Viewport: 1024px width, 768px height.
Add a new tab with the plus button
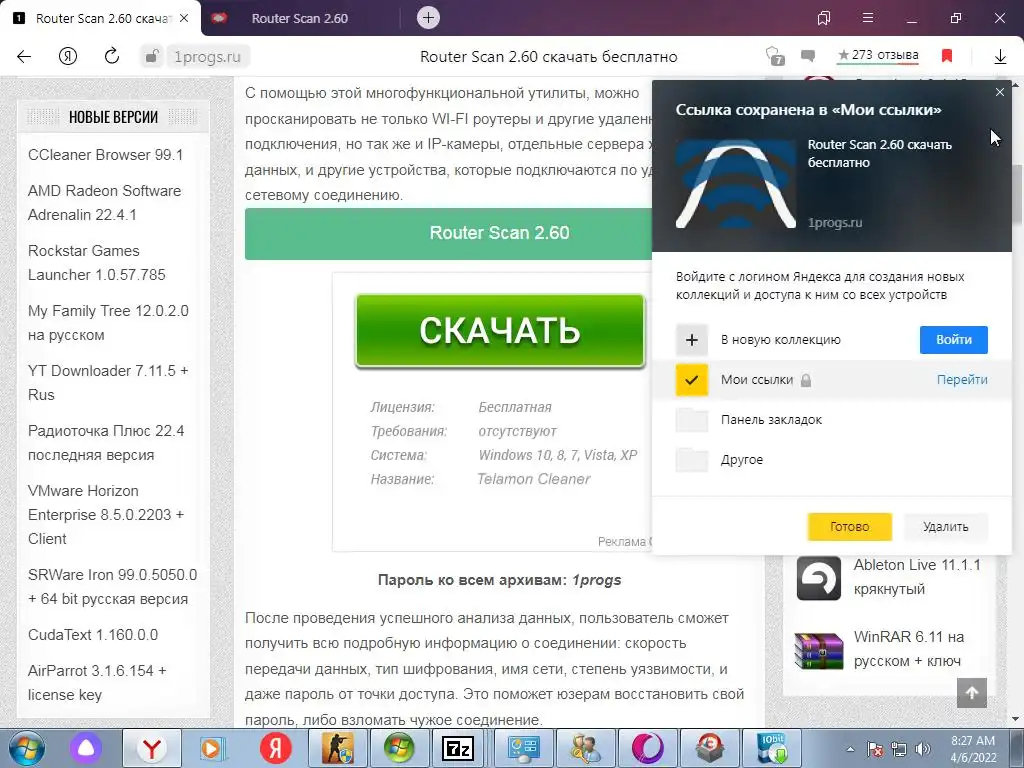point(428,18)
